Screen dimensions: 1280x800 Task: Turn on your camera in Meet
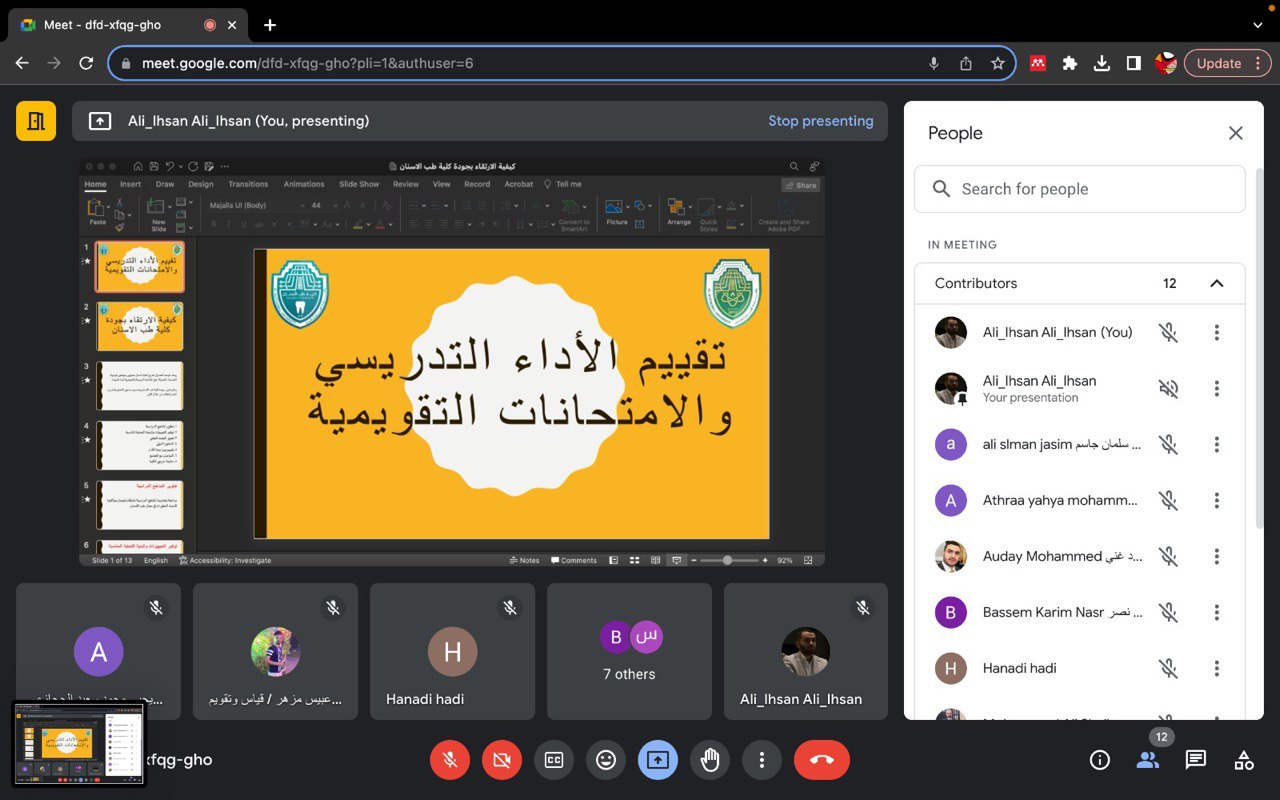click(502, 760)
